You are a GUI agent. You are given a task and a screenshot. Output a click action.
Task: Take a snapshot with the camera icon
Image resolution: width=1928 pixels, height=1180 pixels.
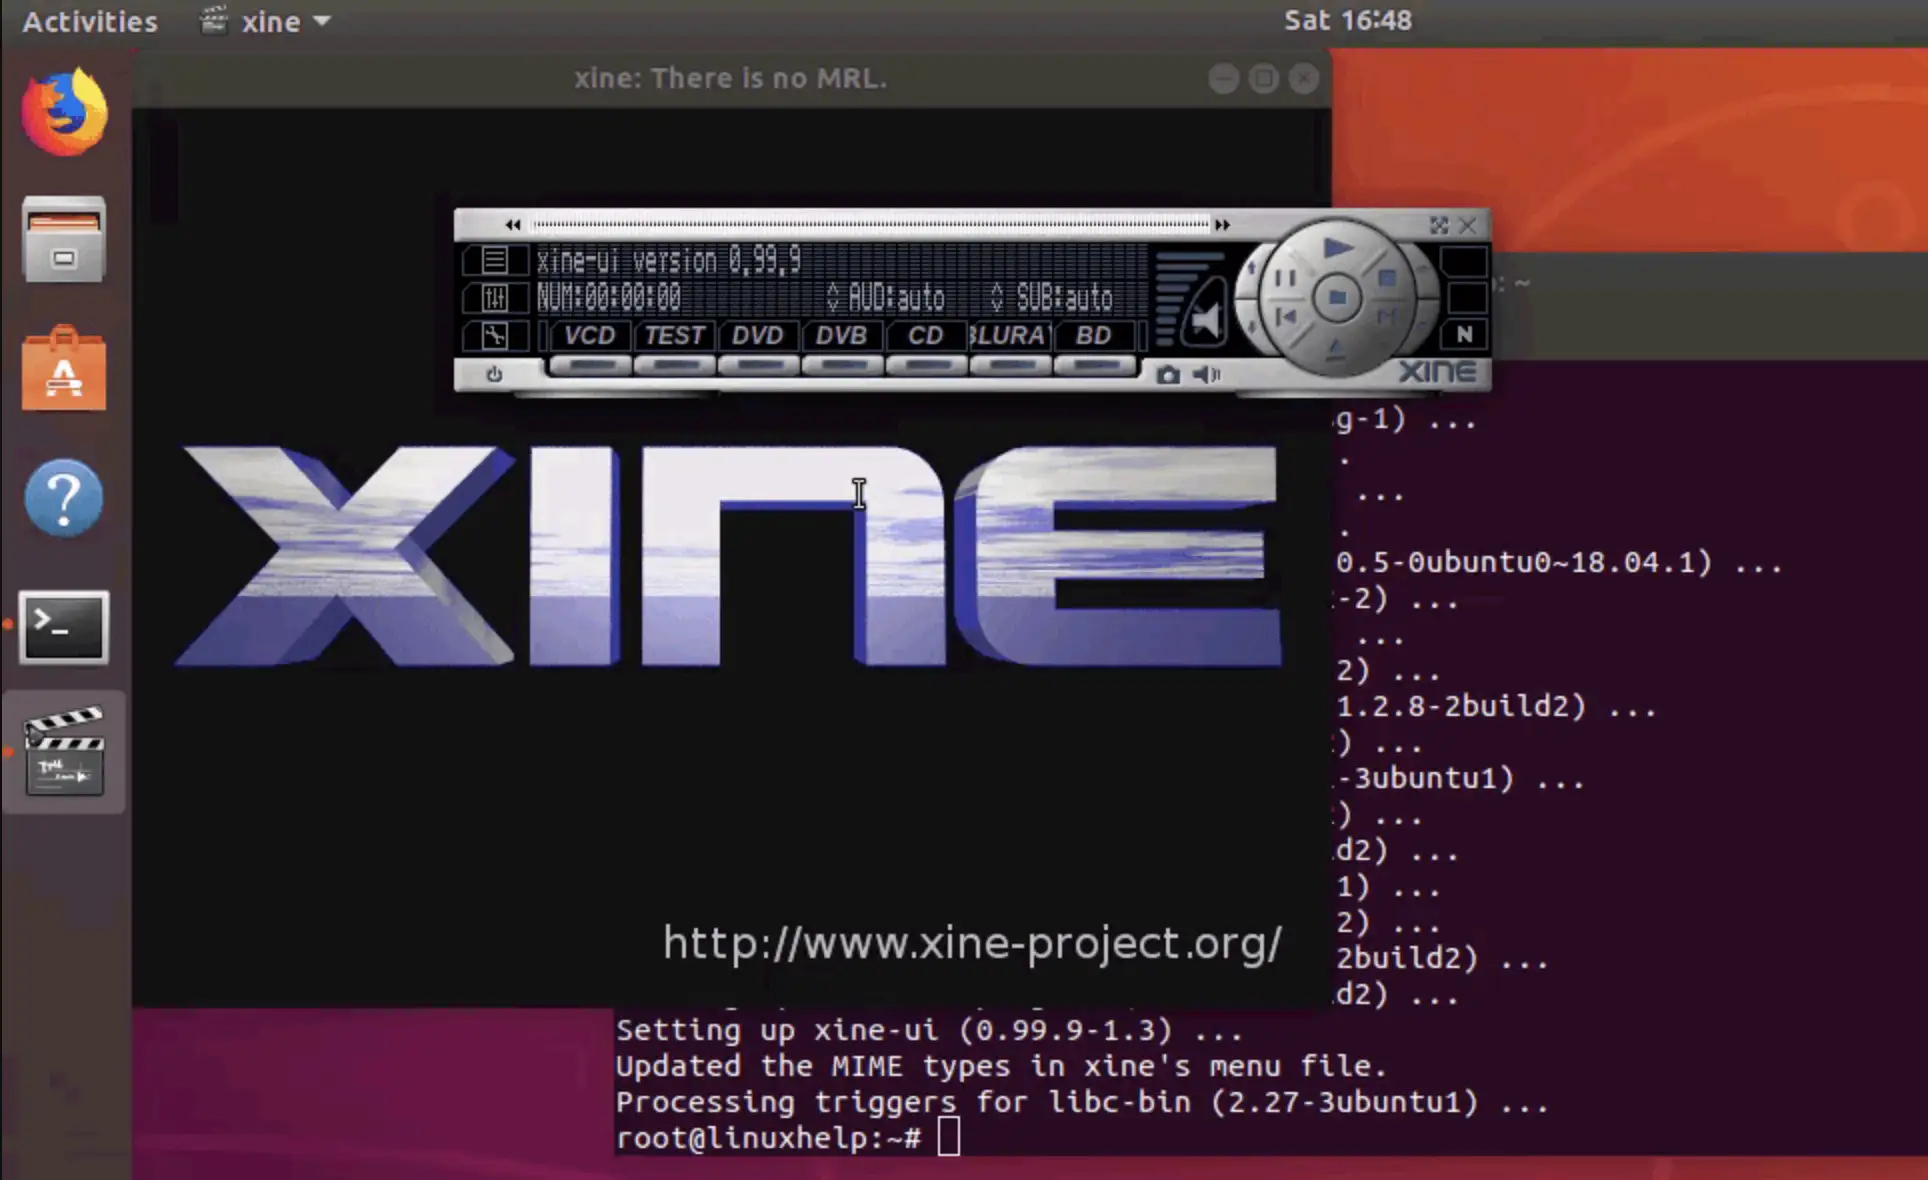tap(1167, 375)
